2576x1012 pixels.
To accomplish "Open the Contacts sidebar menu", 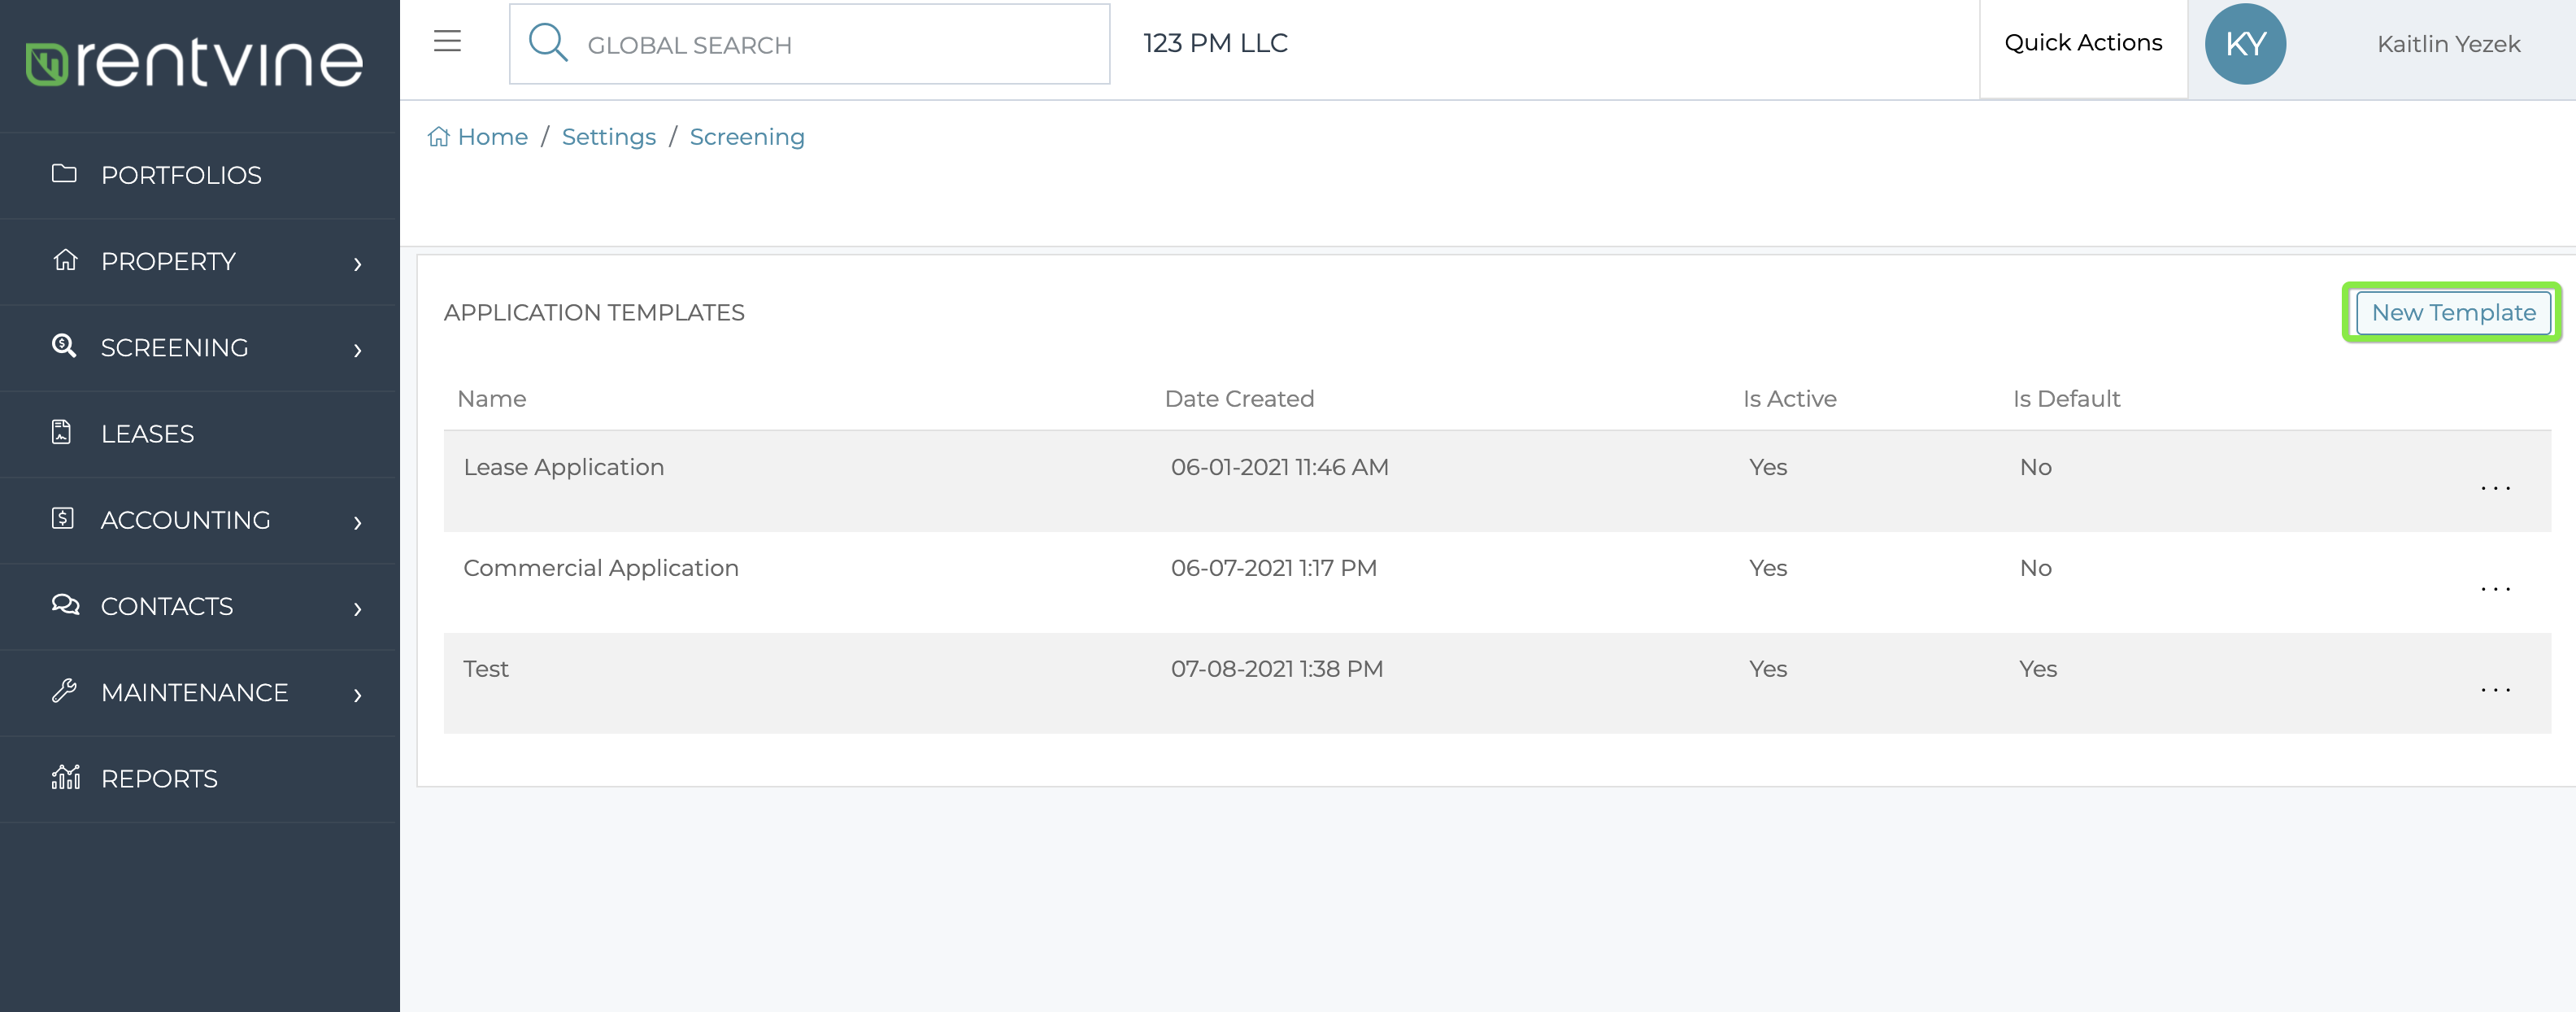I will (200, 606).
